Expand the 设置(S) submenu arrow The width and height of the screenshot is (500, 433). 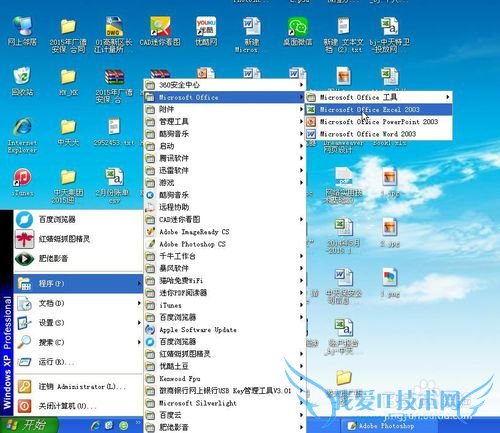[139, 323]
